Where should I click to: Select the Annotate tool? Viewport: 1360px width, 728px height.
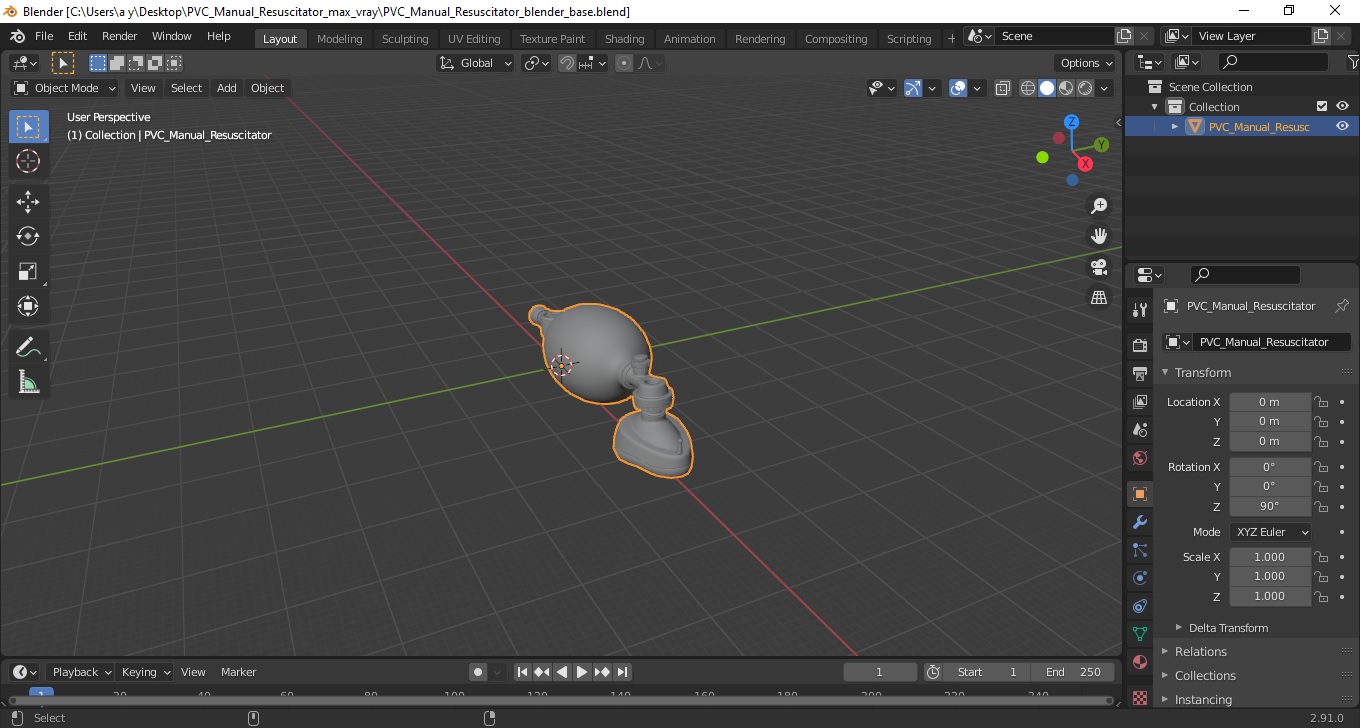coord(28,347)
